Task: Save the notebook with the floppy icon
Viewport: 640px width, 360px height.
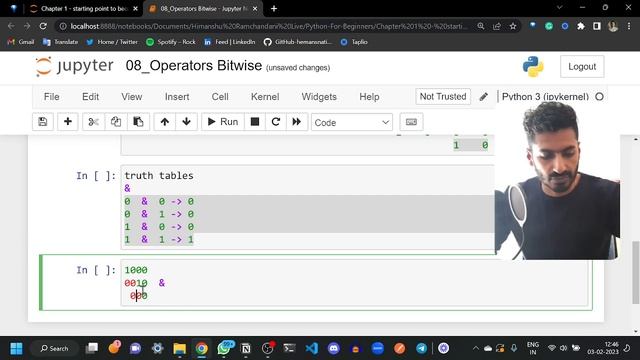Action: click(x=43, y=122)
